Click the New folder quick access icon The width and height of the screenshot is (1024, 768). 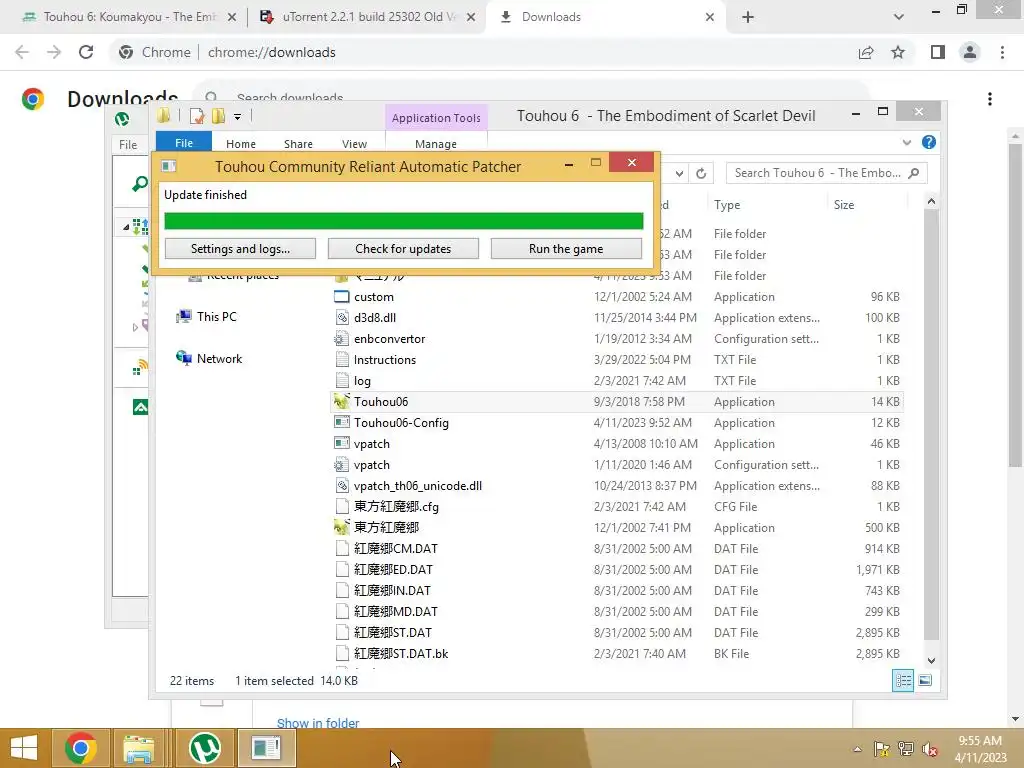click(x=219, y=116)
